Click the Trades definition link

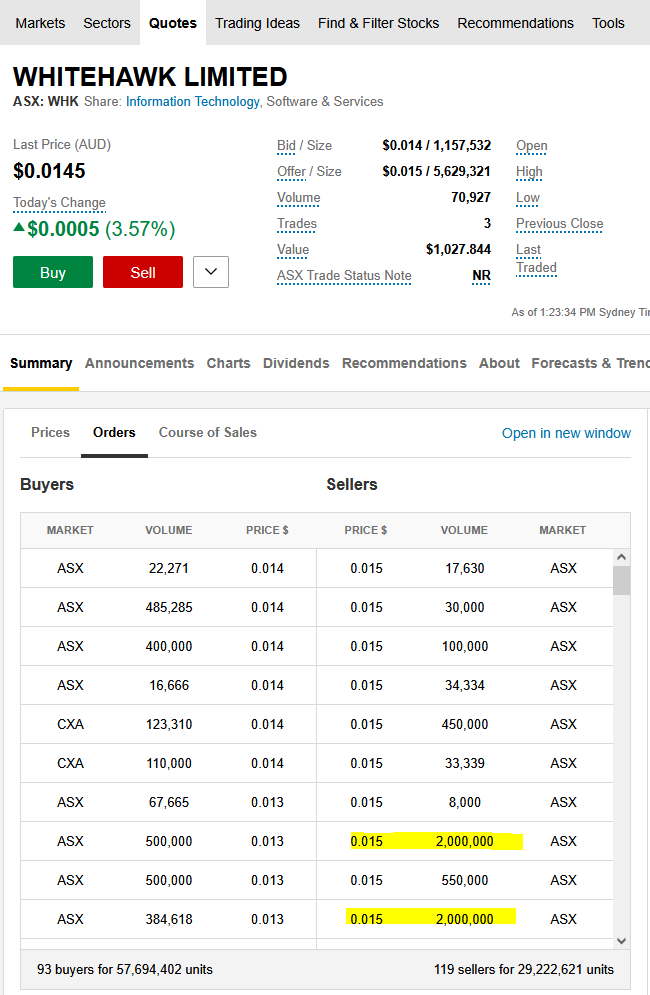tap(296, 224)
